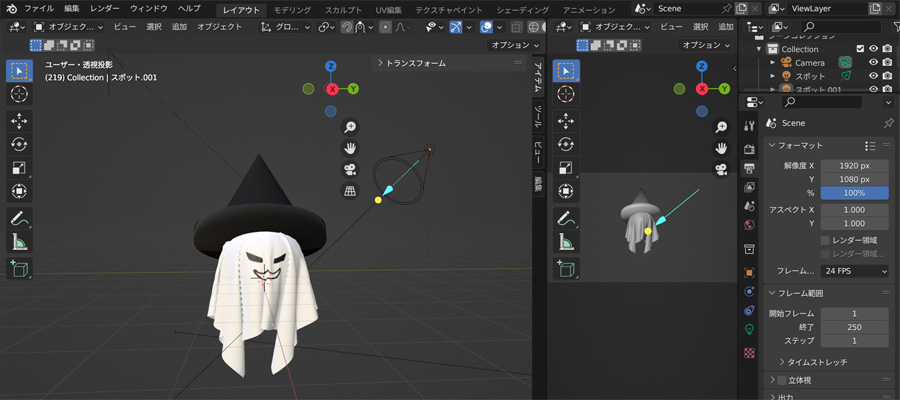The image size is (900, 400).
Task: Open the フレームレート 24 FPS dropdown
Action: pyautogui.click(x=855, y=271)
